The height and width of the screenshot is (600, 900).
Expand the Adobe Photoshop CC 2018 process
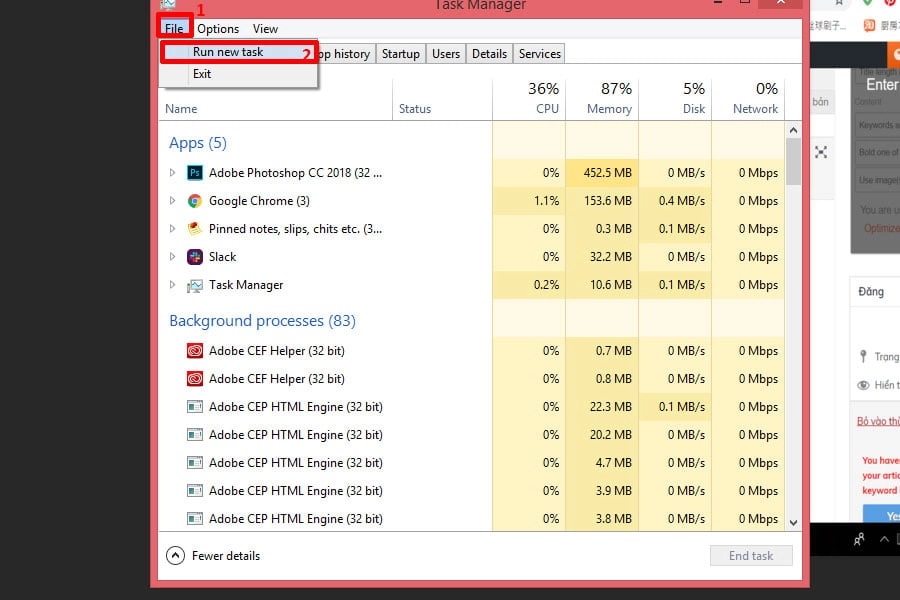pos(172,173)
